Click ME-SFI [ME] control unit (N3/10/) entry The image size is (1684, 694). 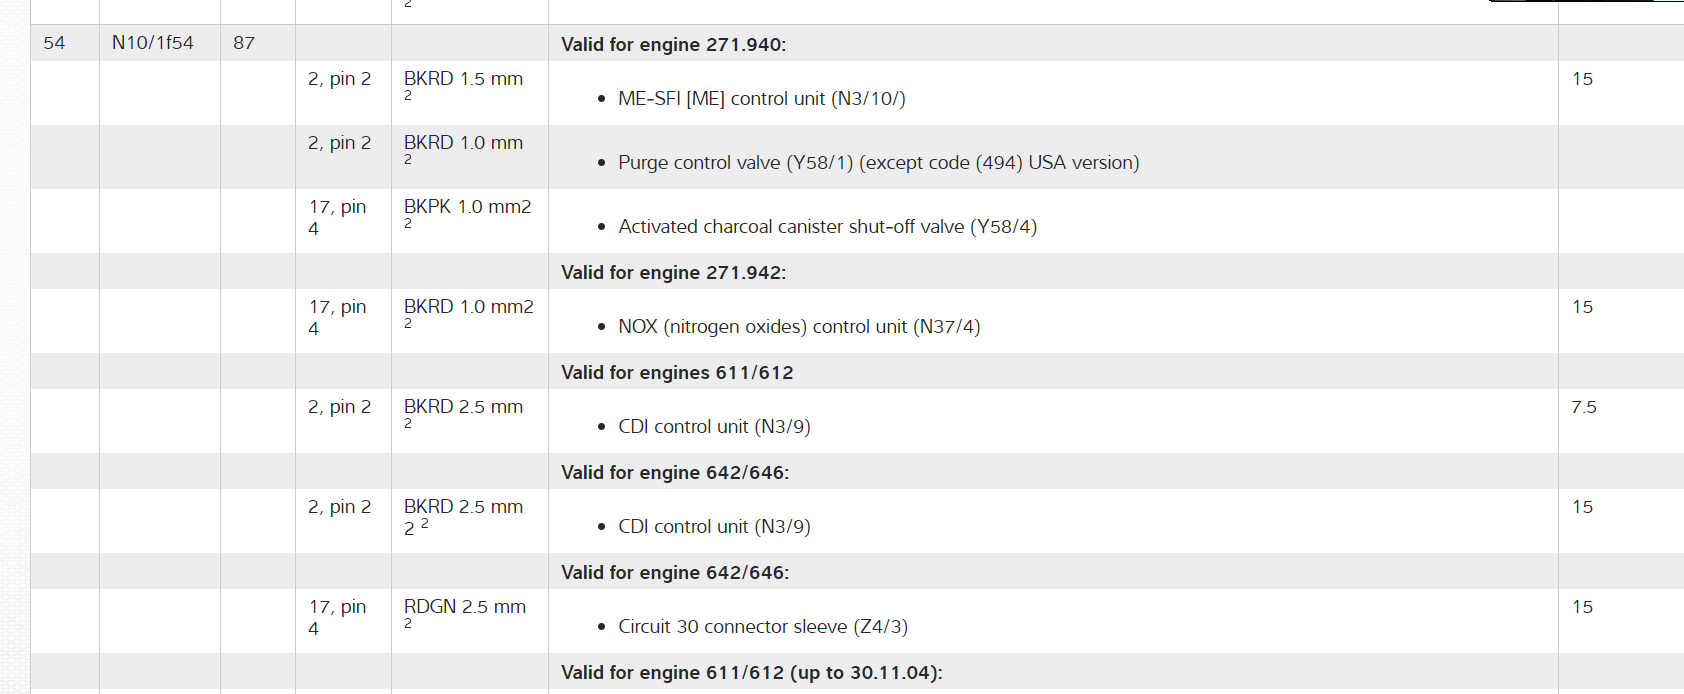pos(761,99)
